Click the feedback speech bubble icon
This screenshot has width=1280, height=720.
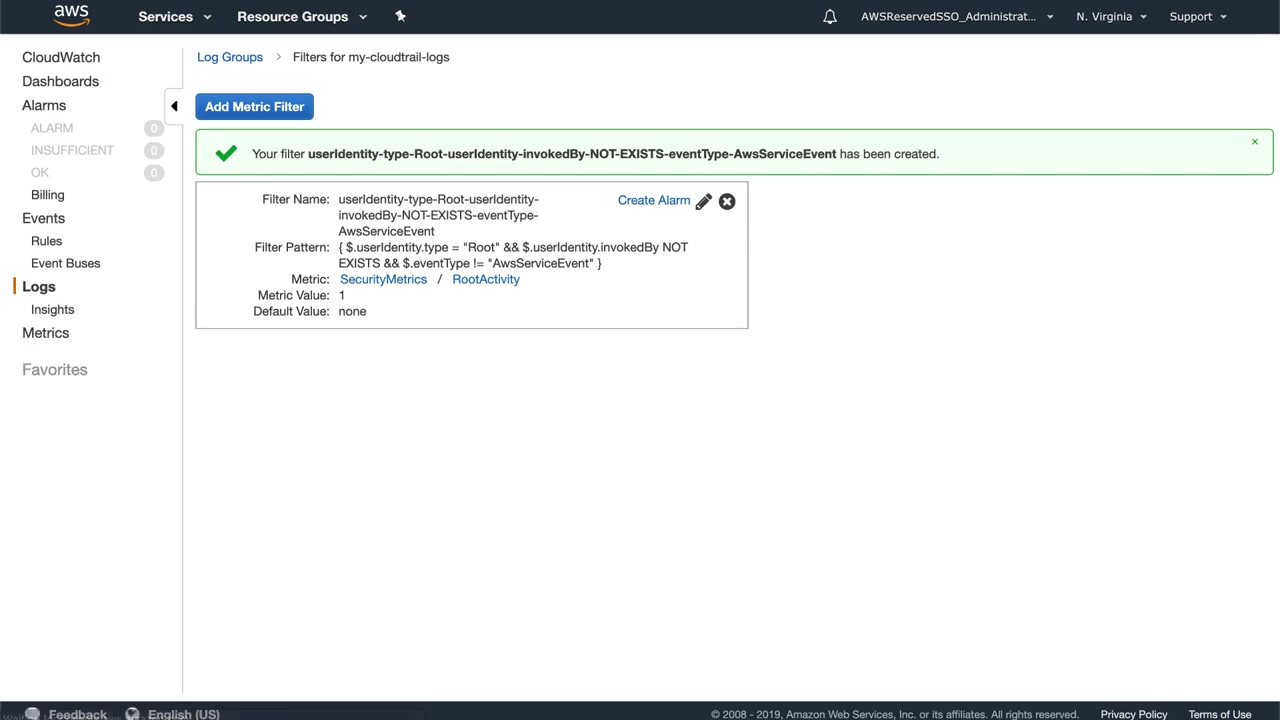coord(32,714)
